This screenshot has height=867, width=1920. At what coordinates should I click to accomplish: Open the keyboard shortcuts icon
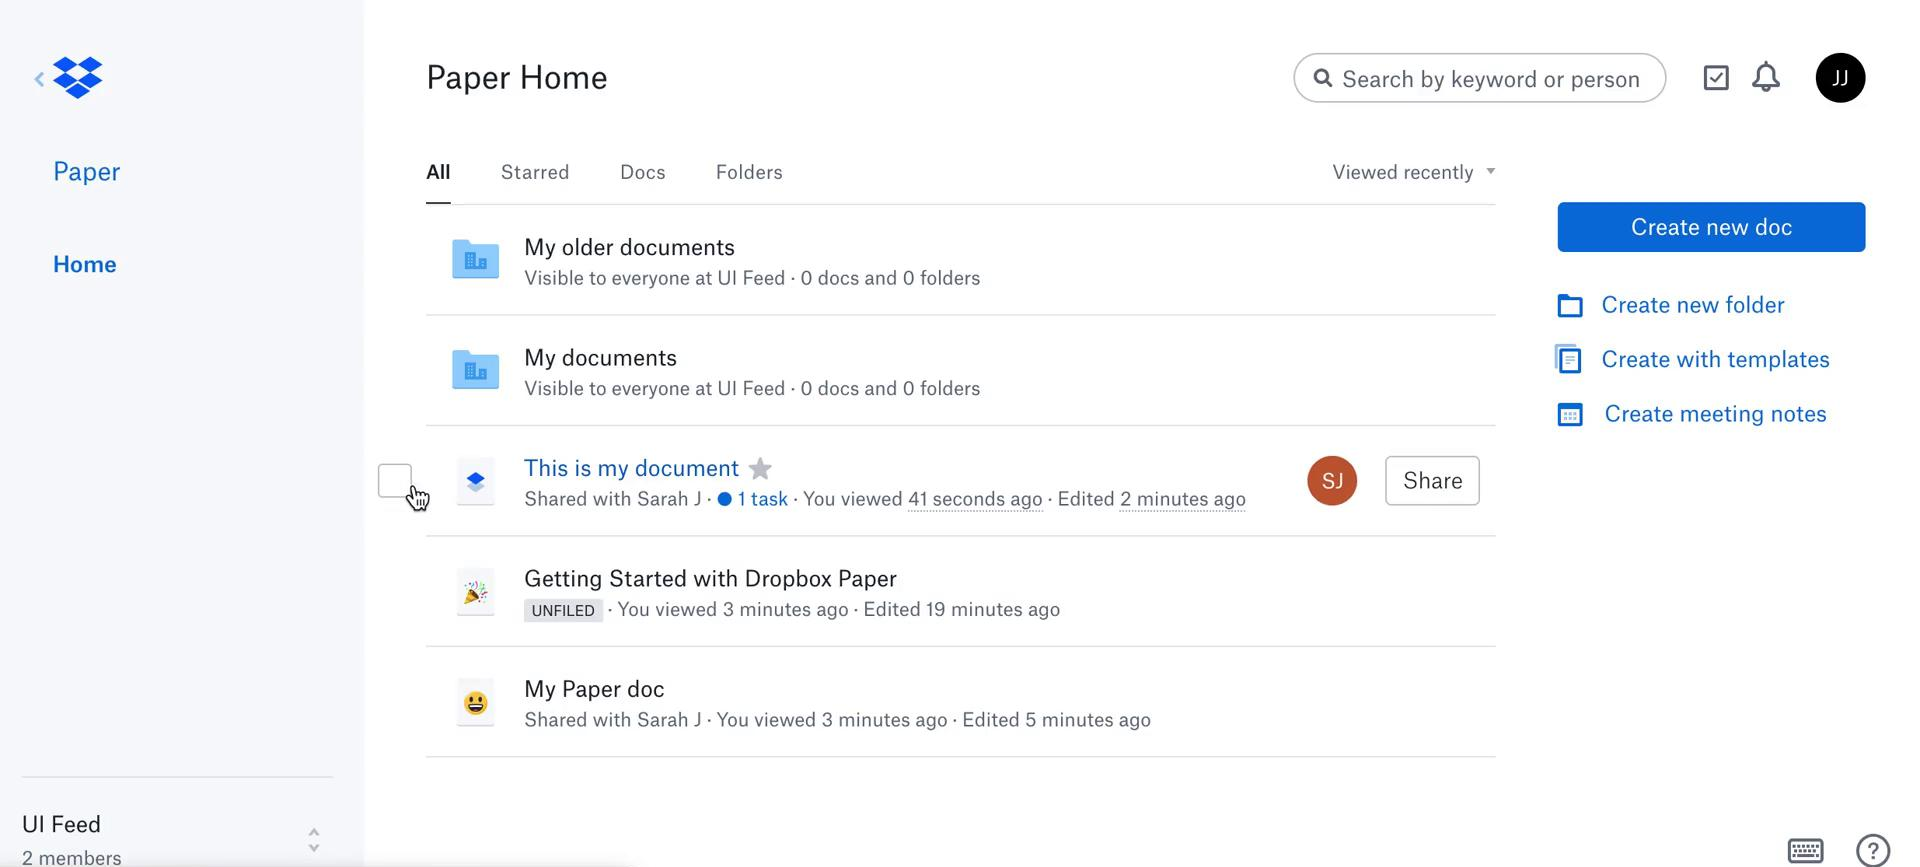coord(1805,850)
